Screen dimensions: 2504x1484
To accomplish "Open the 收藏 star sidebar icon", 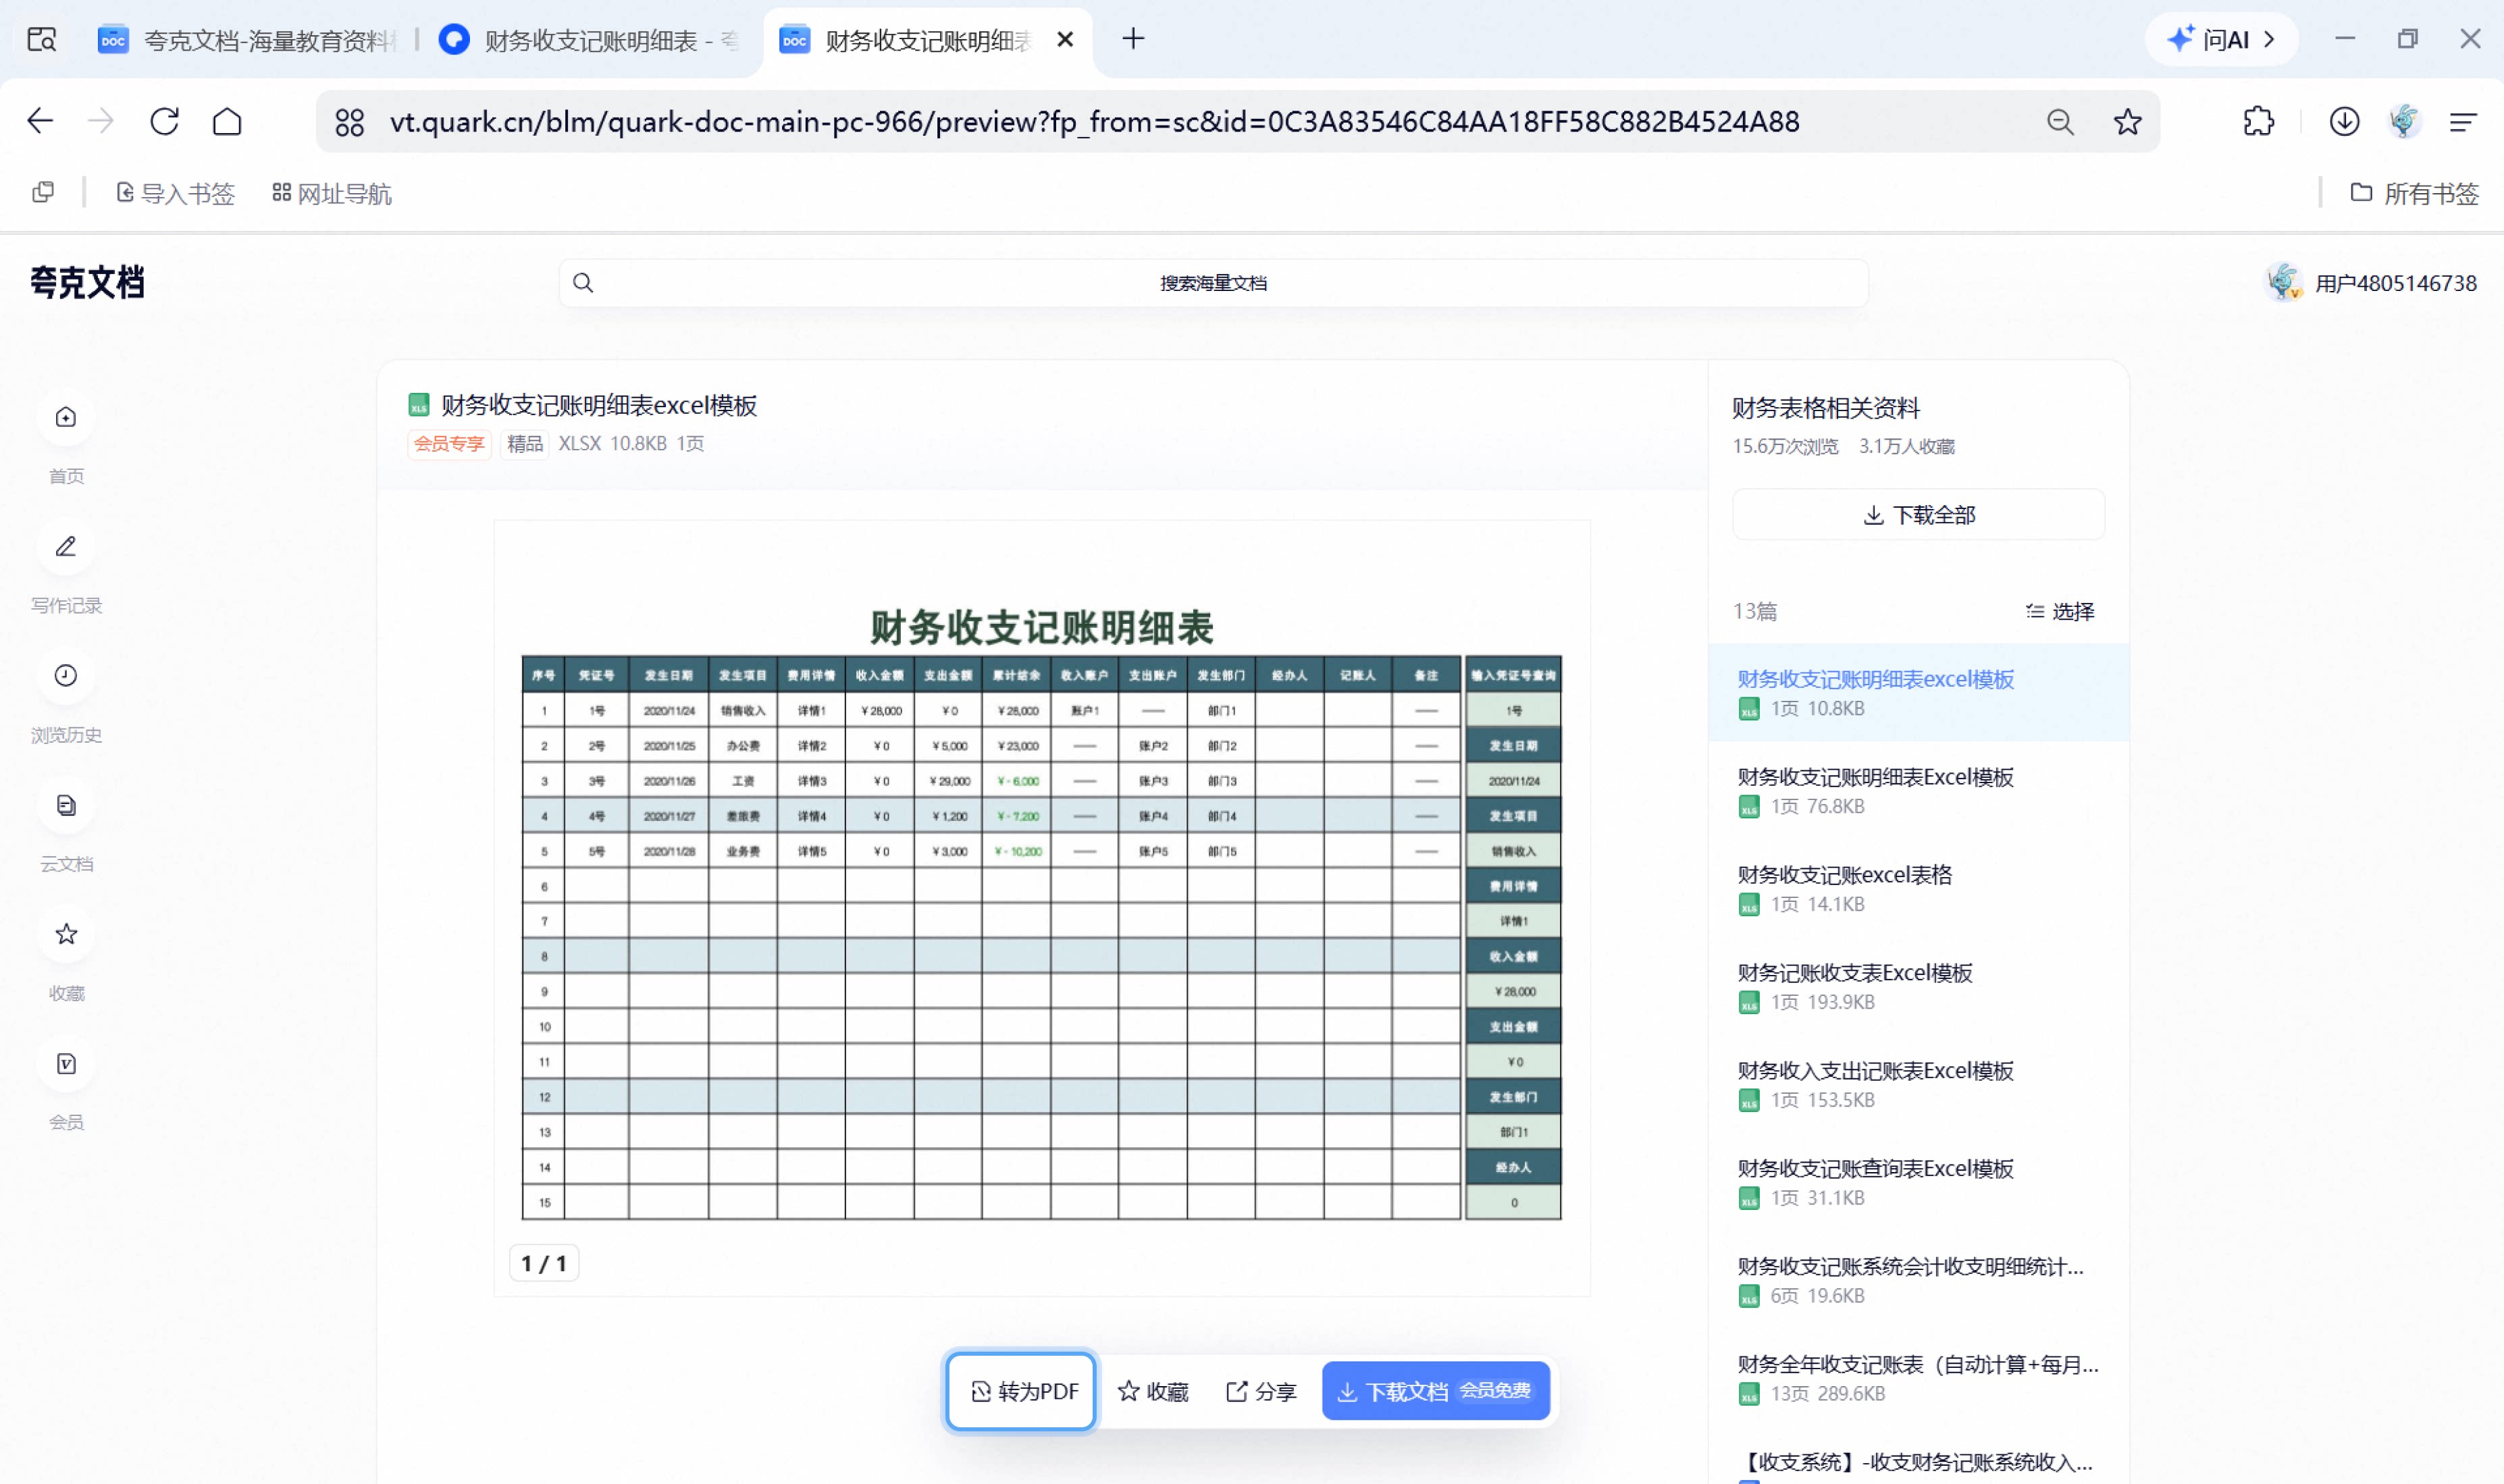I will [66, 934].
